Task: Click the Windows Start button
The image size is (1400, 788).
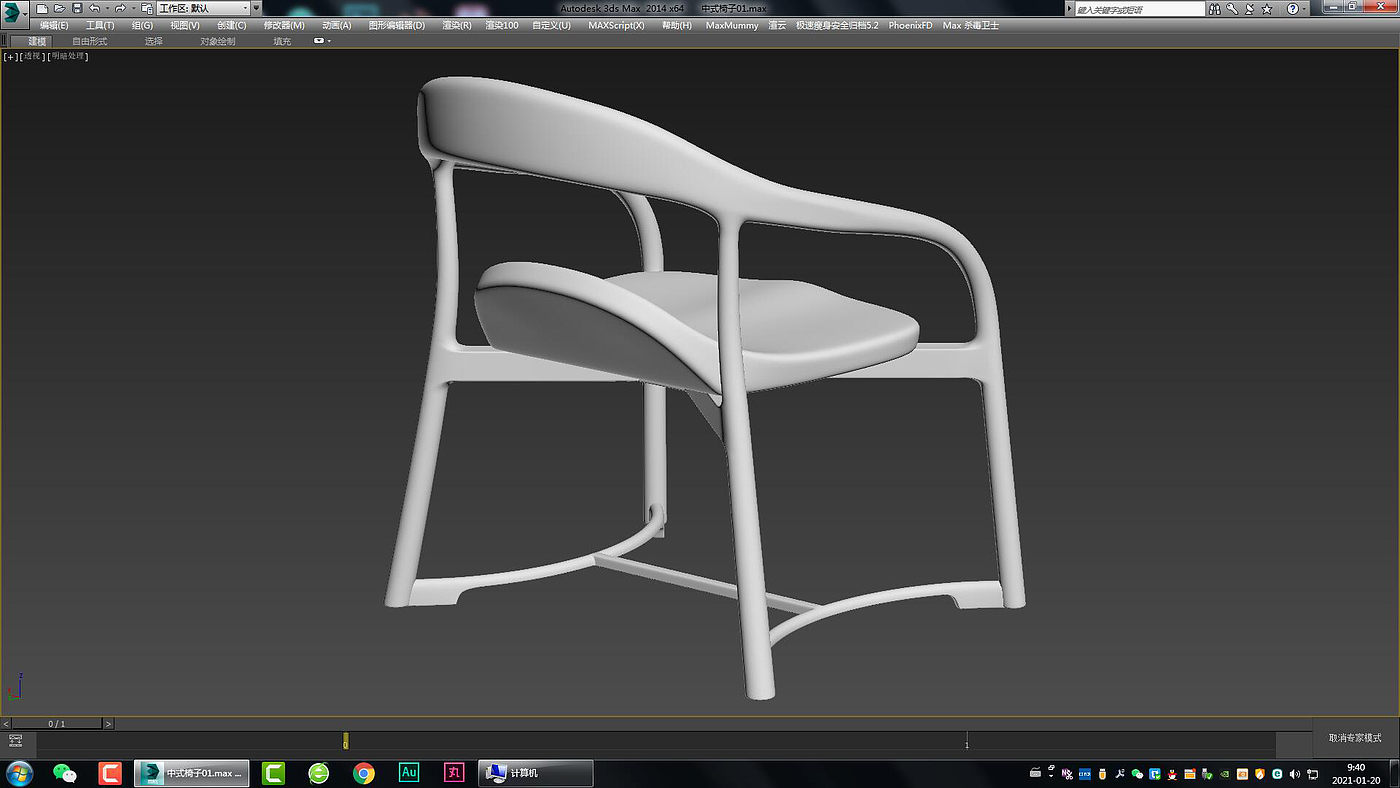Action: coord(20,773)
